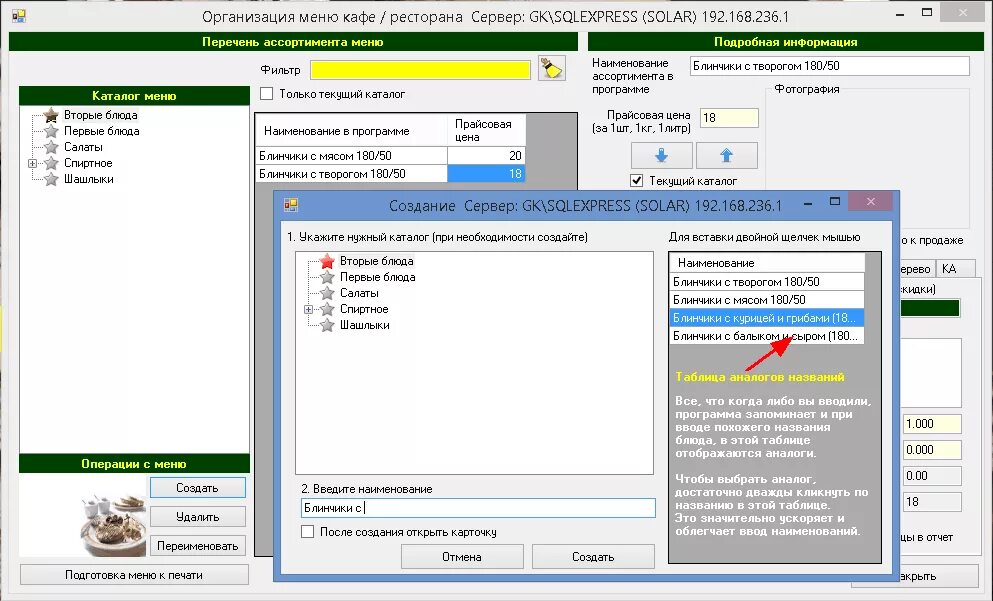Click Создать button in Операции с меню
993x601 pixels.
[x=198, y=488]
